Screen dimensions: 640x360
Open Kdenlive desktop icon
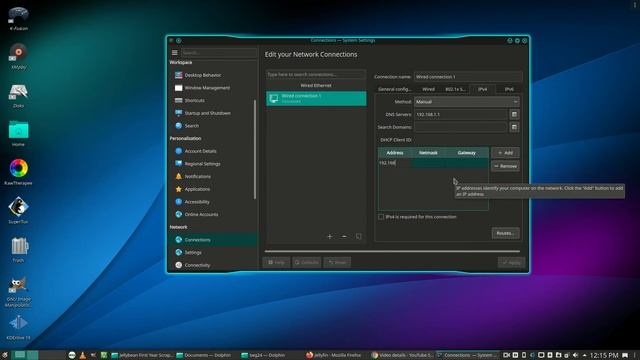tap(18, 327)
